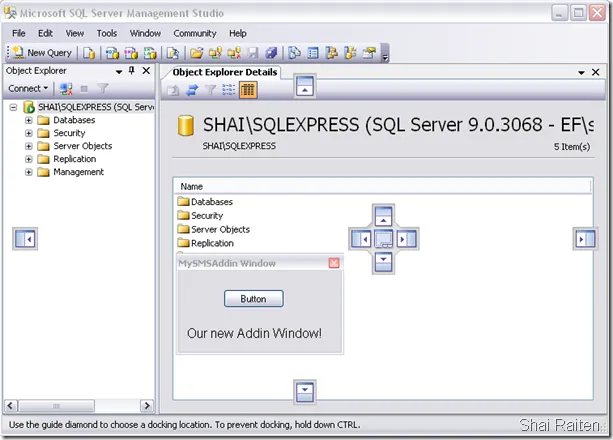Expand the Server Objects tree node

29,146
